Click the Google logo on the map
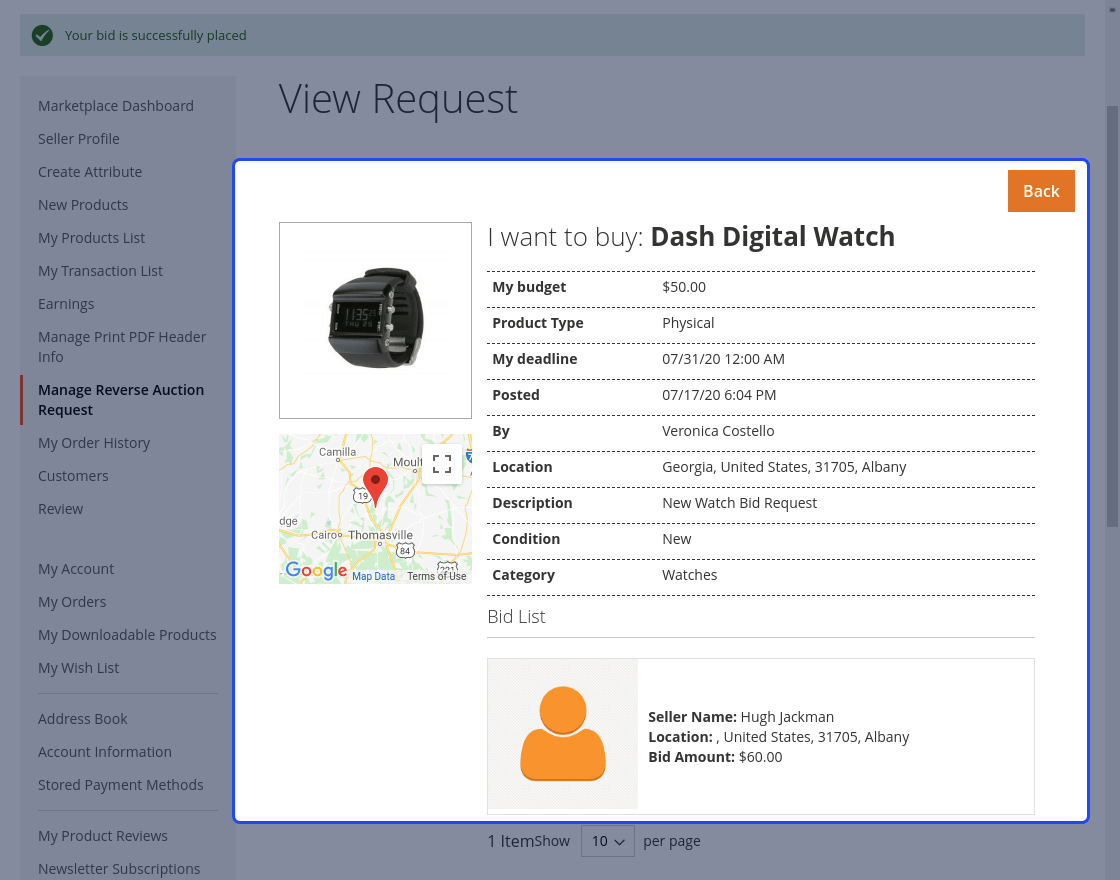Image resolution: width=1120 pixels, height=880 pixels. click(316, 570)
